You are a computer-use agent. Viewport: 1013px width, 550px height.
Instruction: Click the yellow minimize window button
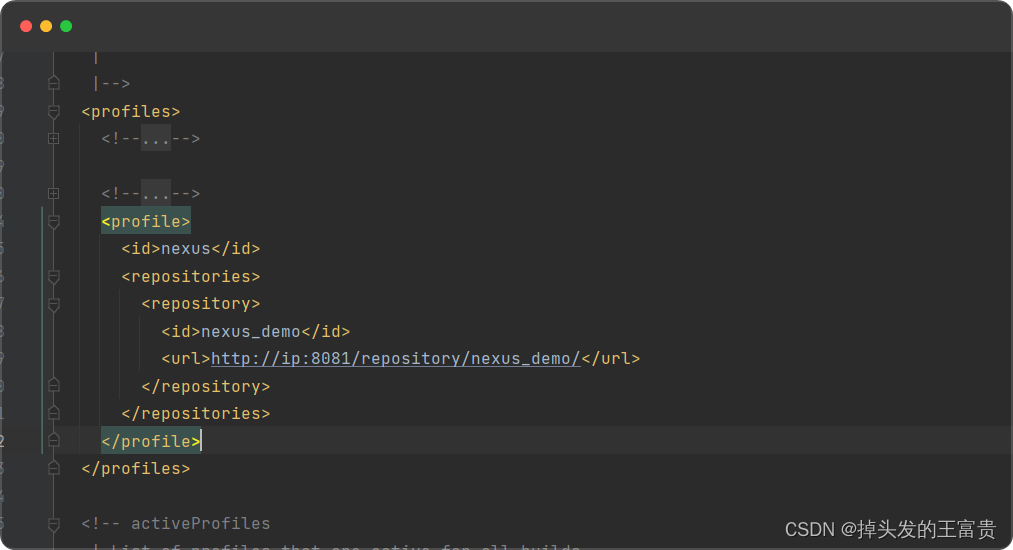click(x=46, y=26)
